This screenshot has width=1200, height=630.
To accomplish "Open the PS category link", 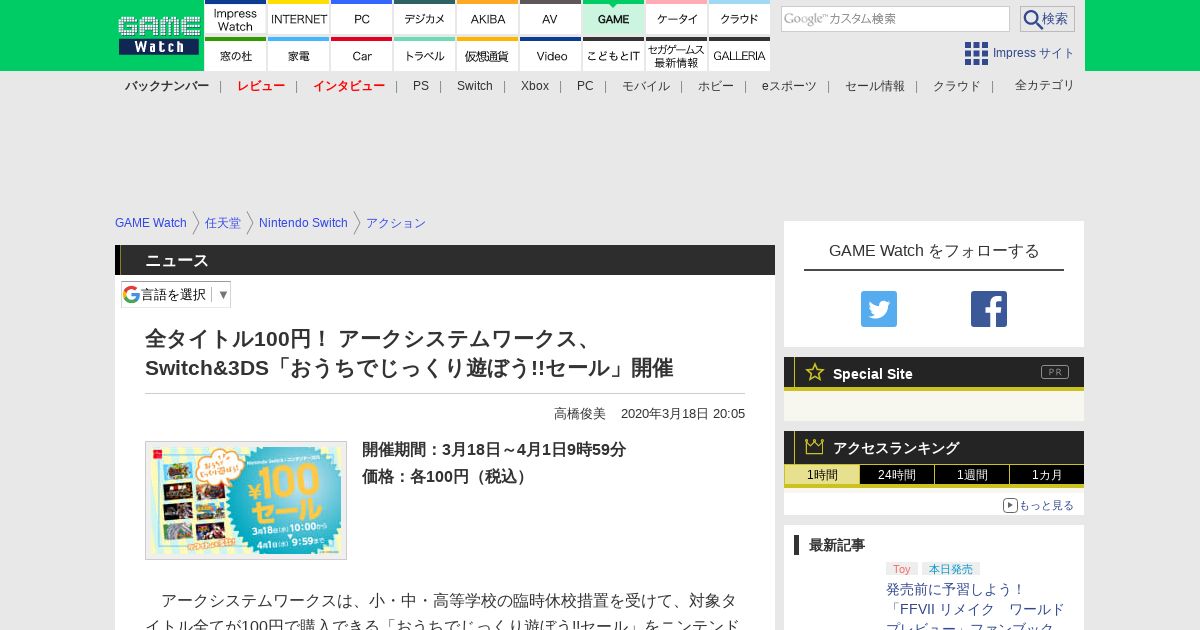I will (x=421, y=86).
